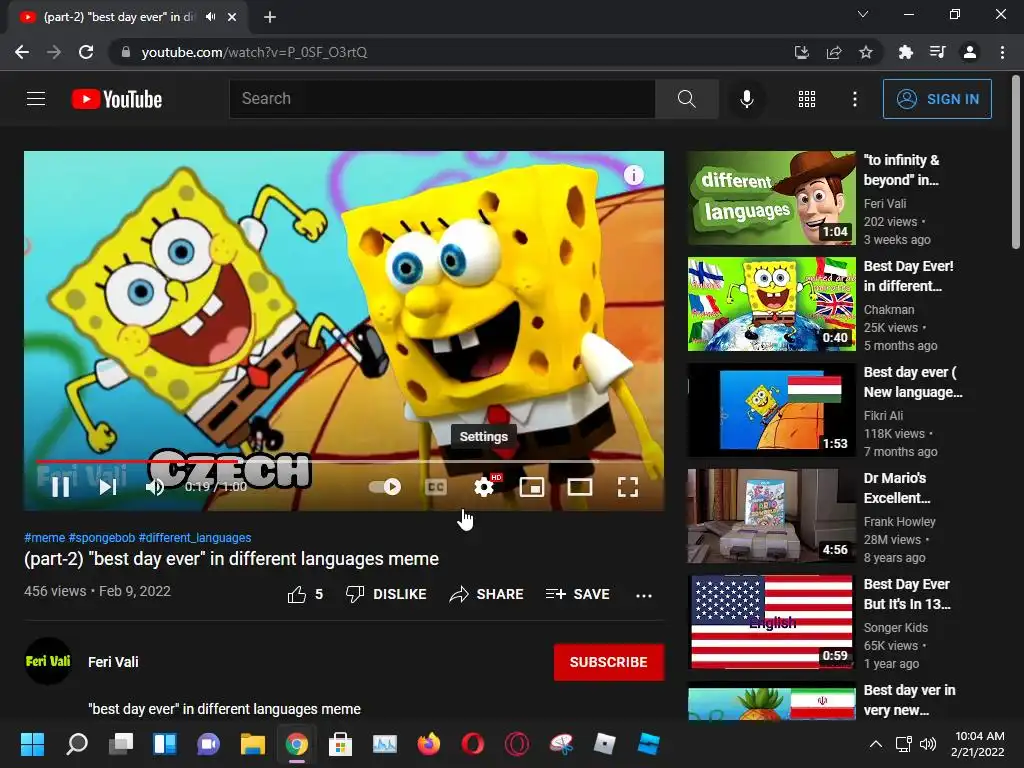Image resolution: width=1024 pixels, height=768 pixels.
Task: Toggle the autoplay switch in player
Action: pyautogui.click(x=385, y=487)
